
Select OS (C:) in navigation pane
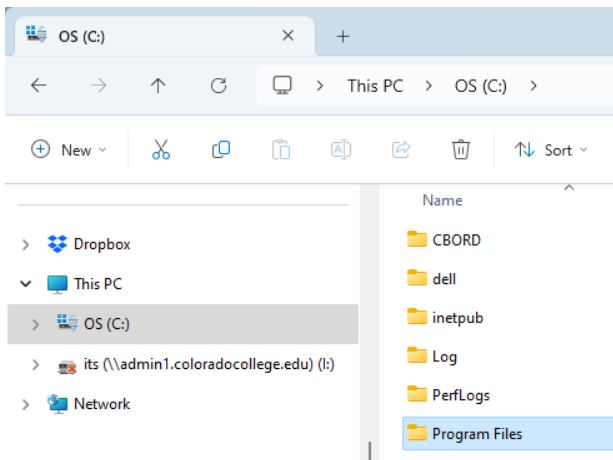(183, 324)
